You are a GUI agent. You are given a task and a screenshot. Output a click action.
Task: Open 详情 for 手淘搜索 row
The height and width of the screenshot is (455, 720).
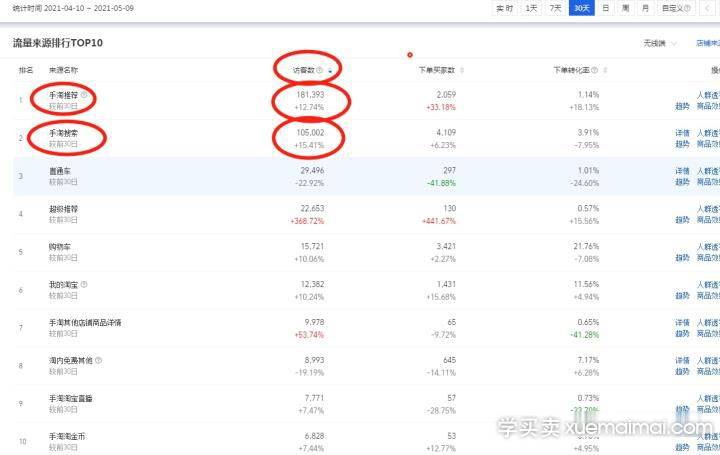click(682, 133)
